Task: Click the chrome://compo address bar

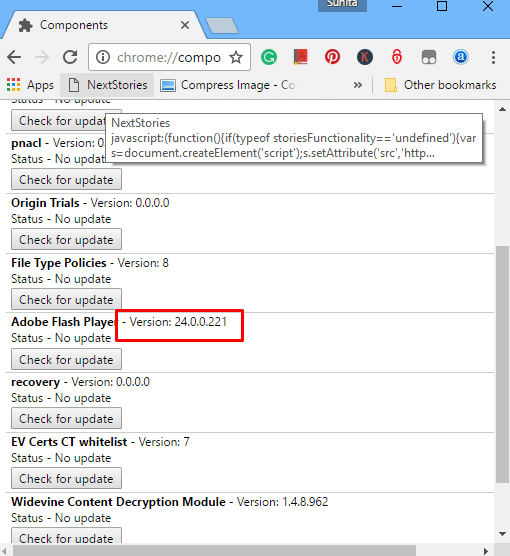Action: click(x=169, y=57)
